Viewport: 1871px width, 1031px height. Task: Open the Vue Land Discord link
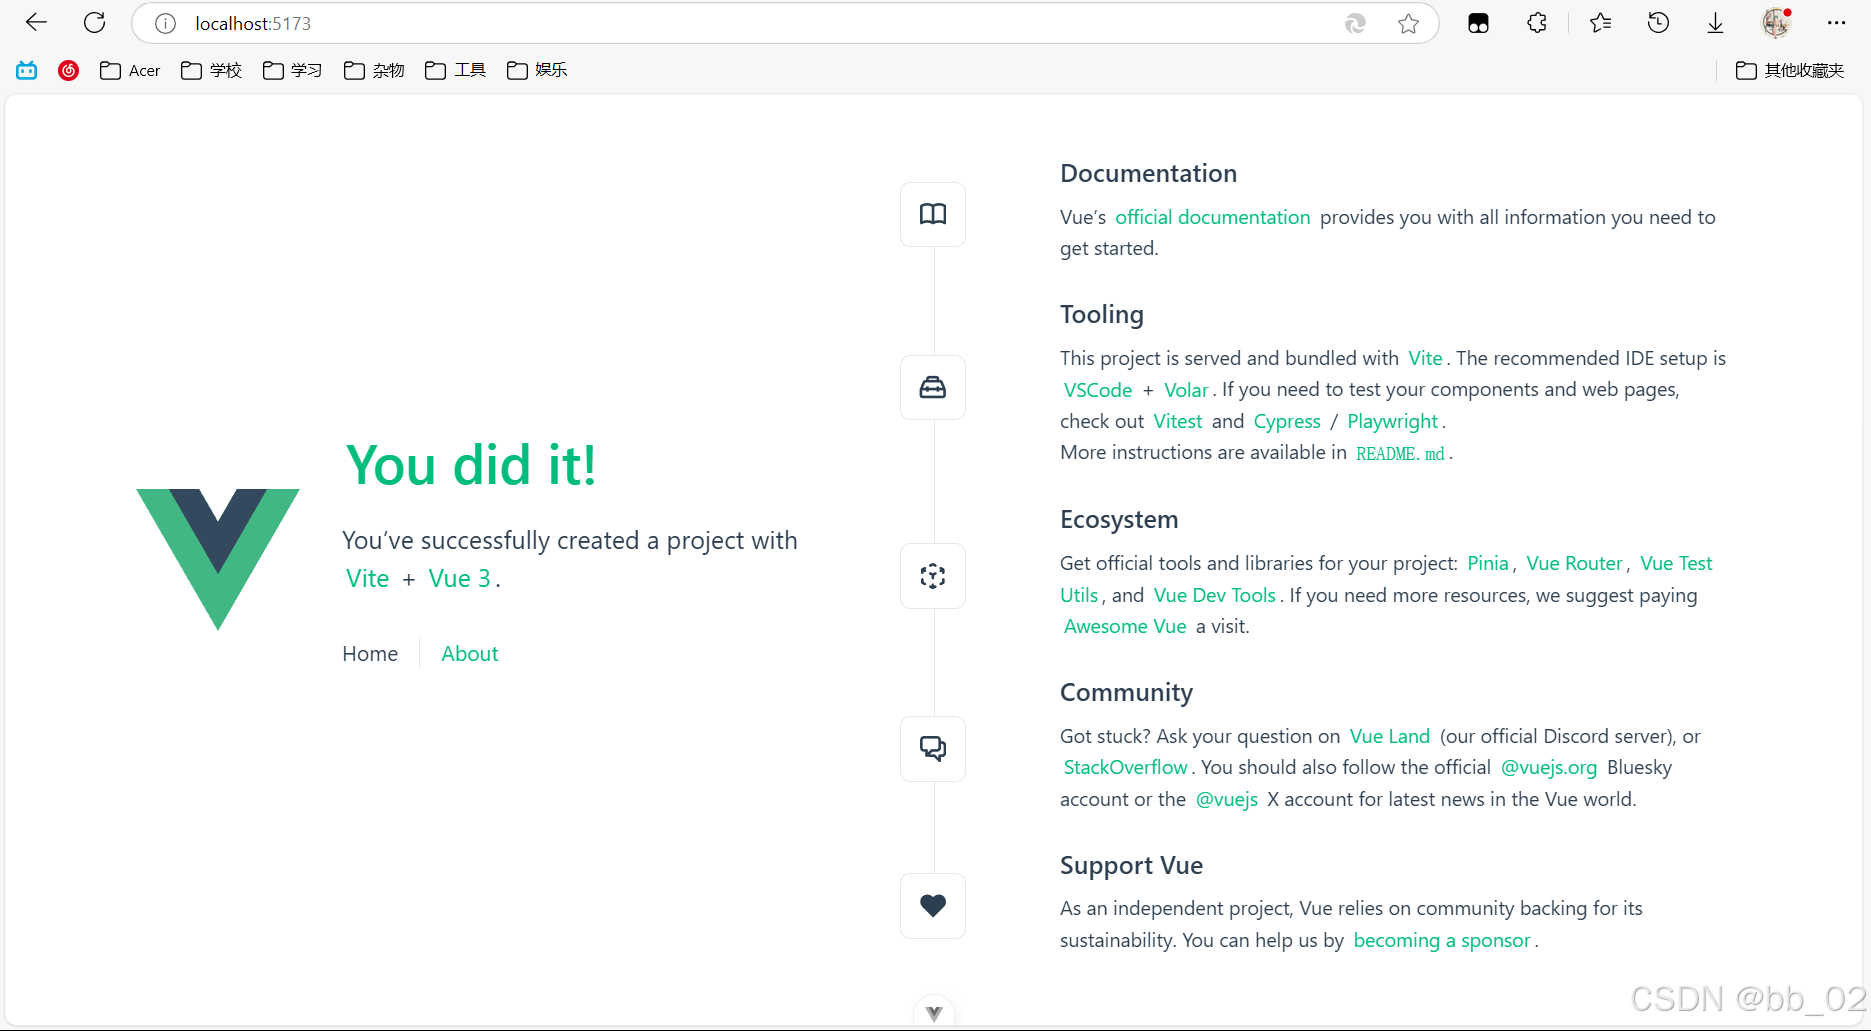tap(1390, 737)
